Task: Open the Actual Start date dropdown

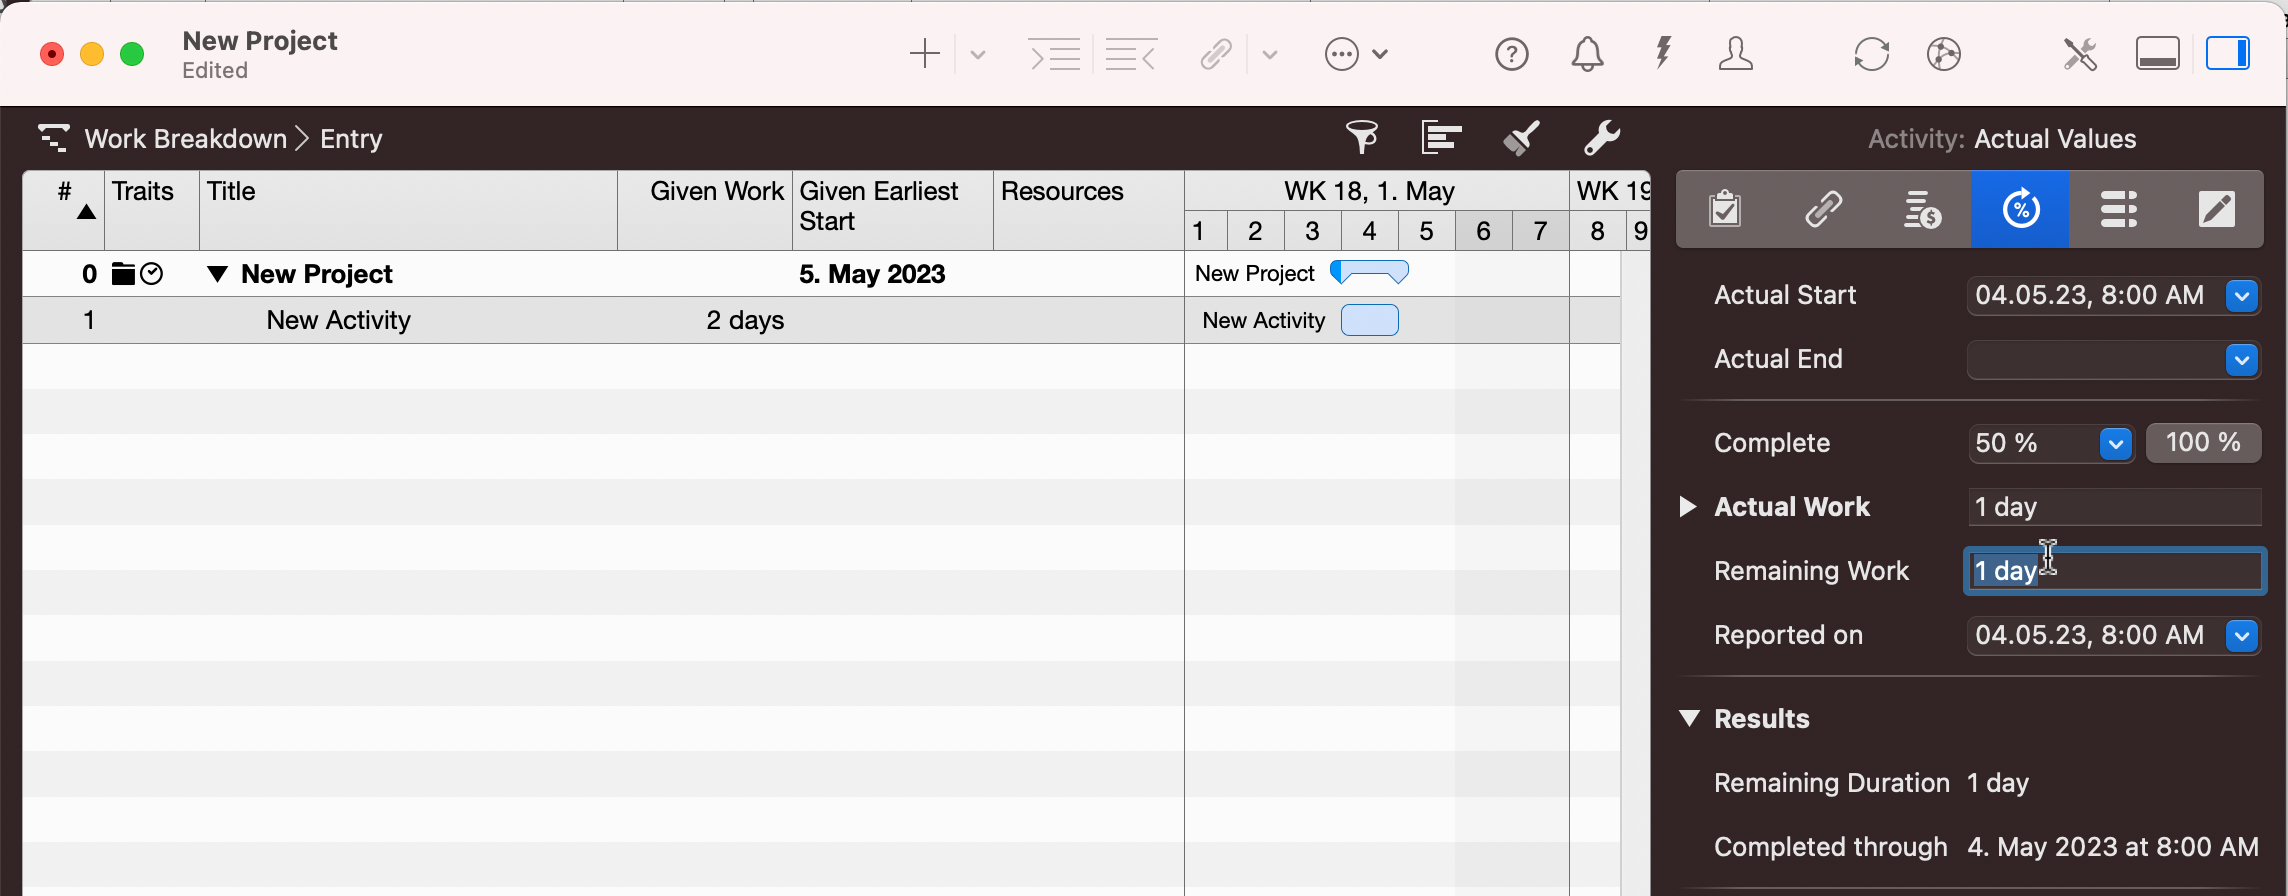Action: click(2242, 296)
